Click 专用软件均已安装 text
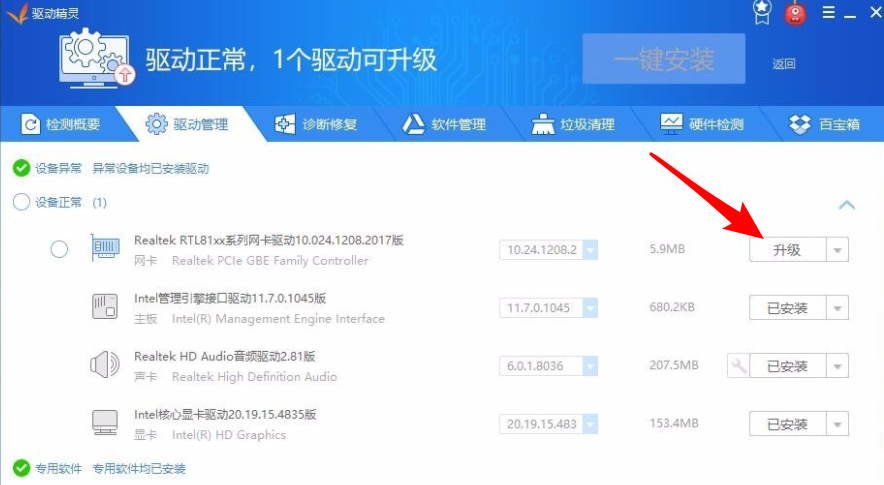This screenshot has width=884, height=485. [139, 468]
